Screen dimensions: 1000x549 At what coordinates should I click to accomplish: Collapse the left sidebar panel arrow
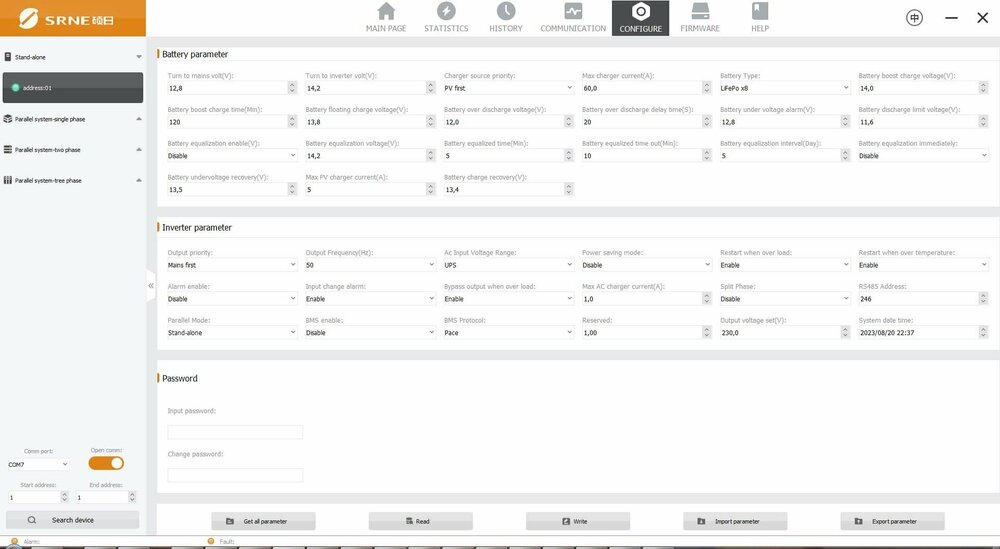pyautogui.click(x=151, y=286)
